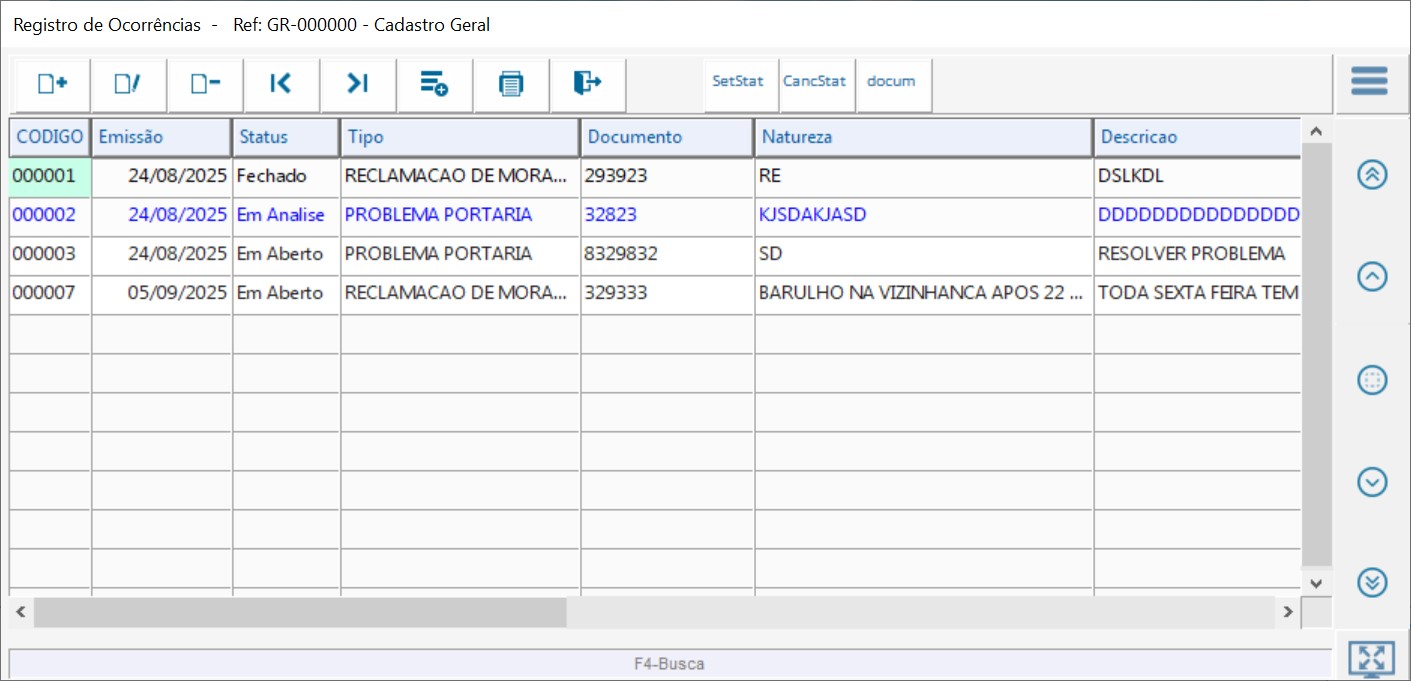1411x681 pixels.
Task: Click the edit record icon
Action: click(128, 84)
